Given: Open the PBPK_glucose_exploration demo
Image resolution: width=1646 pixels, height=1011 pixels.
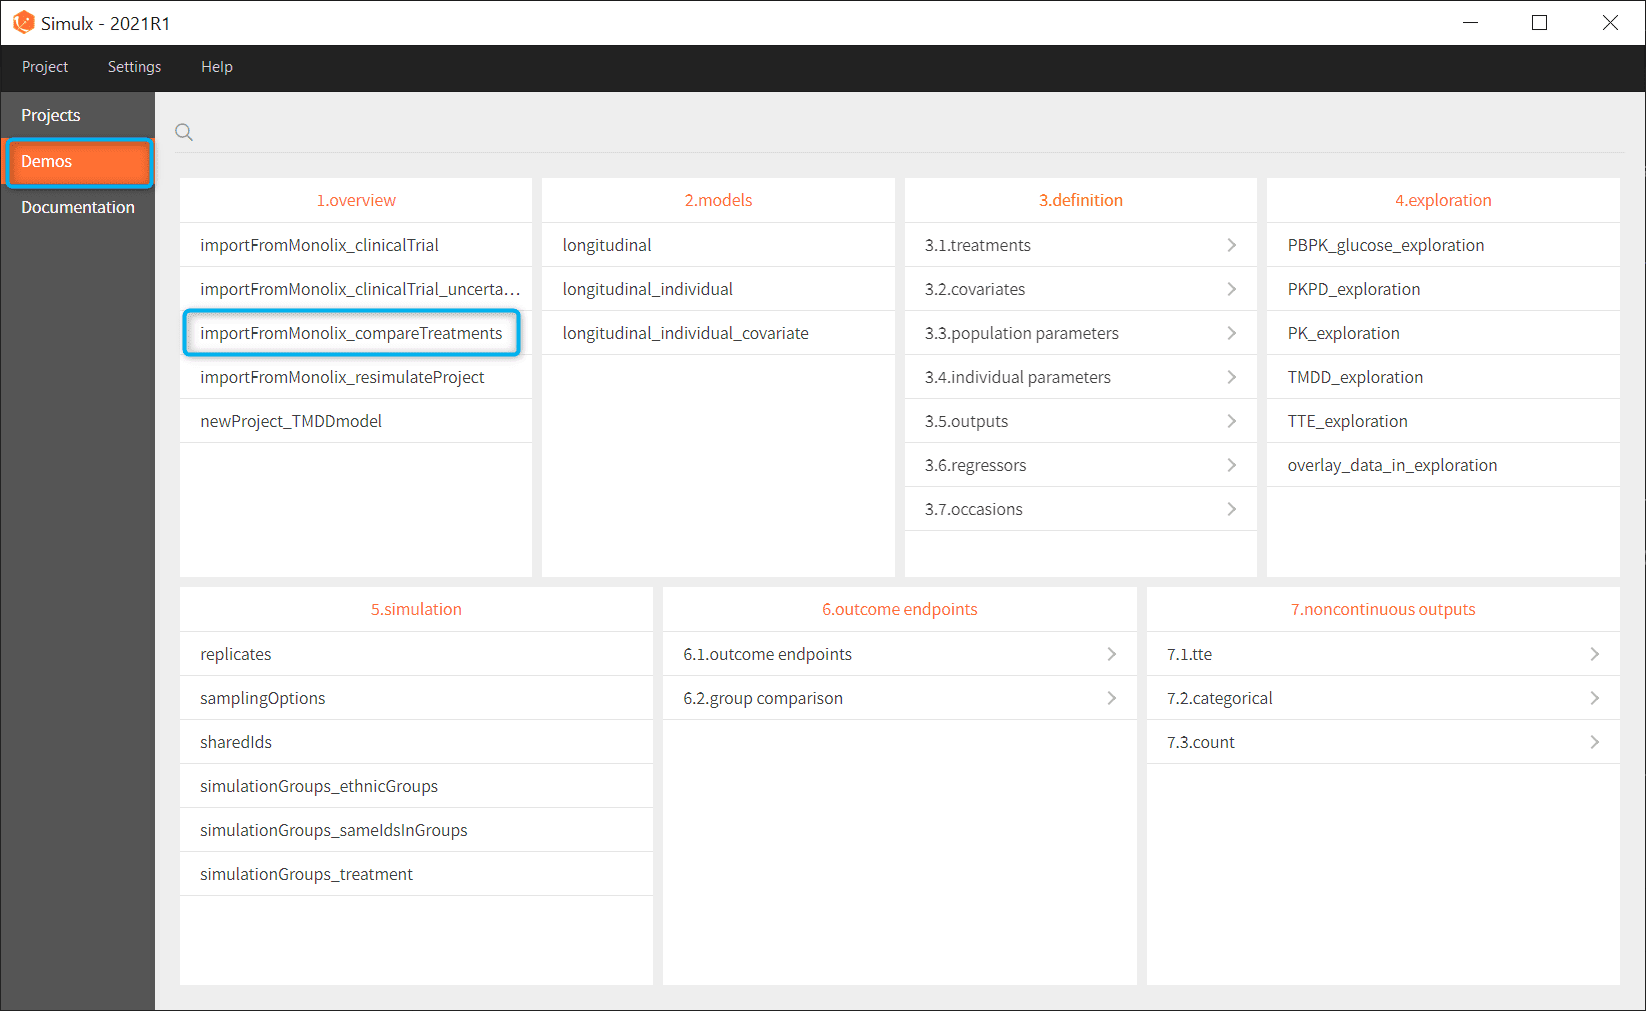Looking at the screenshot, I should tap(1385, 245).
